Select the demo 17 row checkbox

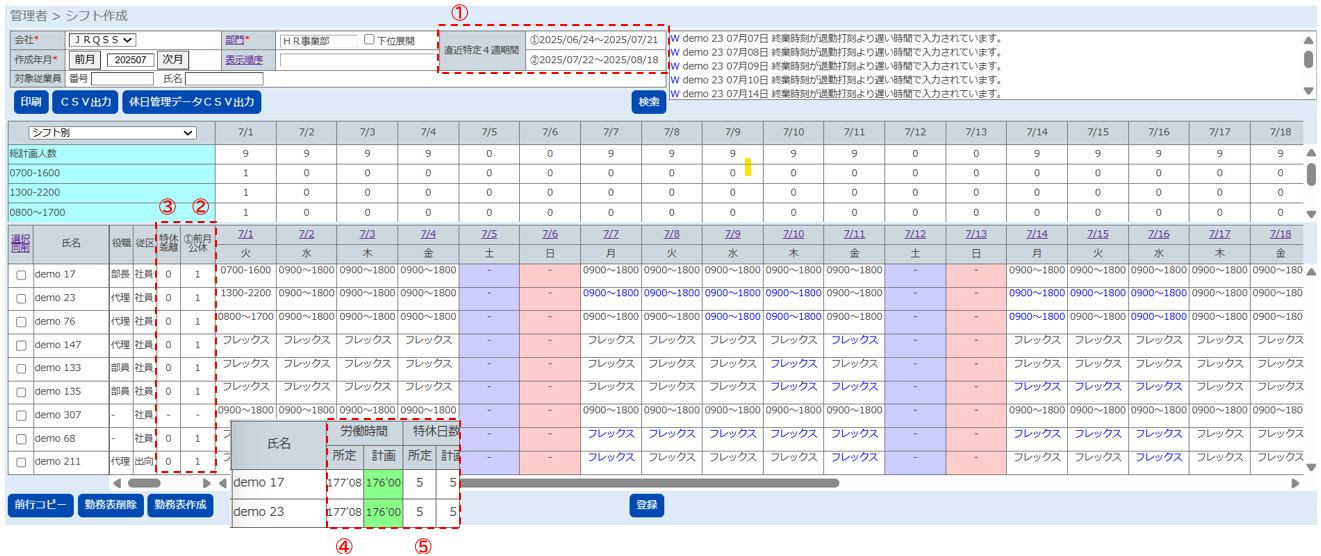pyautogui.click(x=21, y=275)
